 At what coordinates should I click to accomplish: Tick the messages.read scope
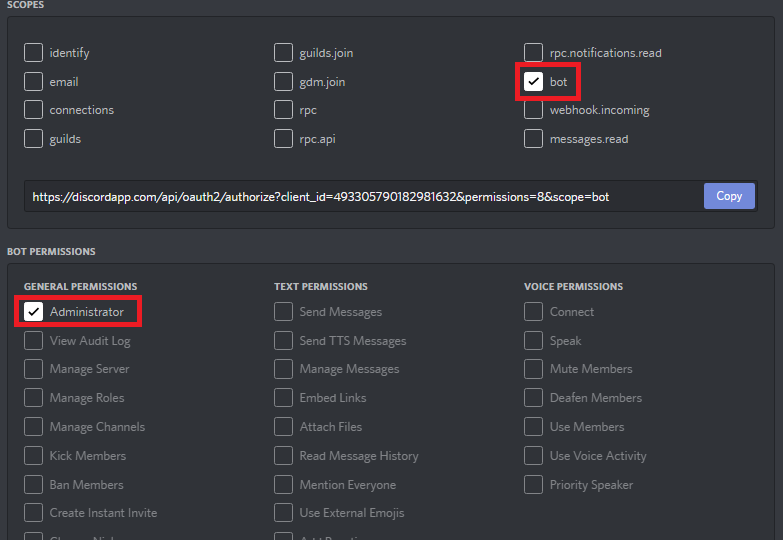point(533,139)
